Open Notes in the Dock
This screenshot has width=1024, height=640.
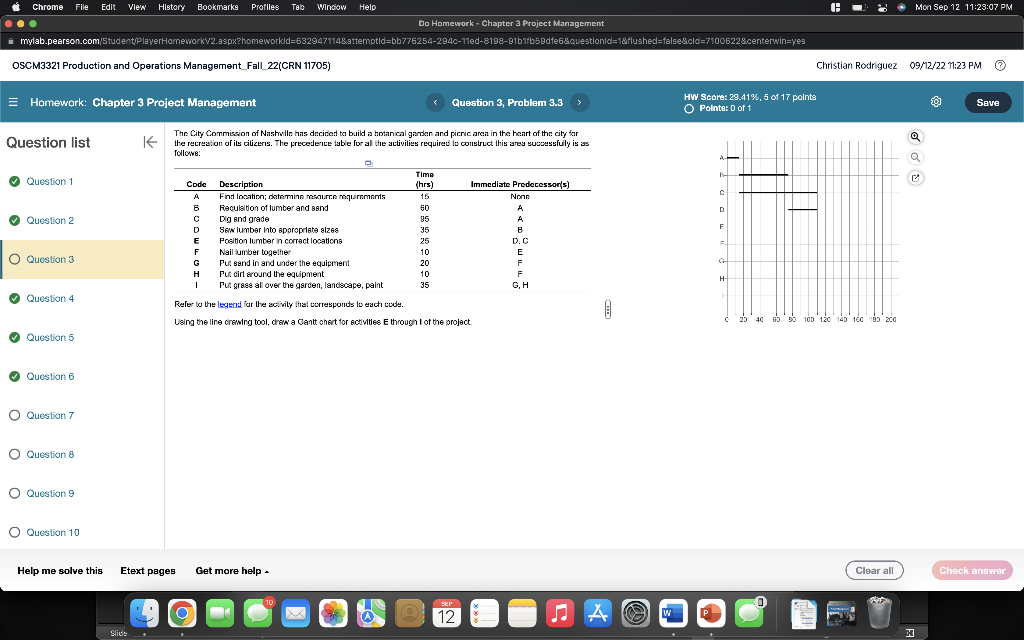(x=522, y=614)
